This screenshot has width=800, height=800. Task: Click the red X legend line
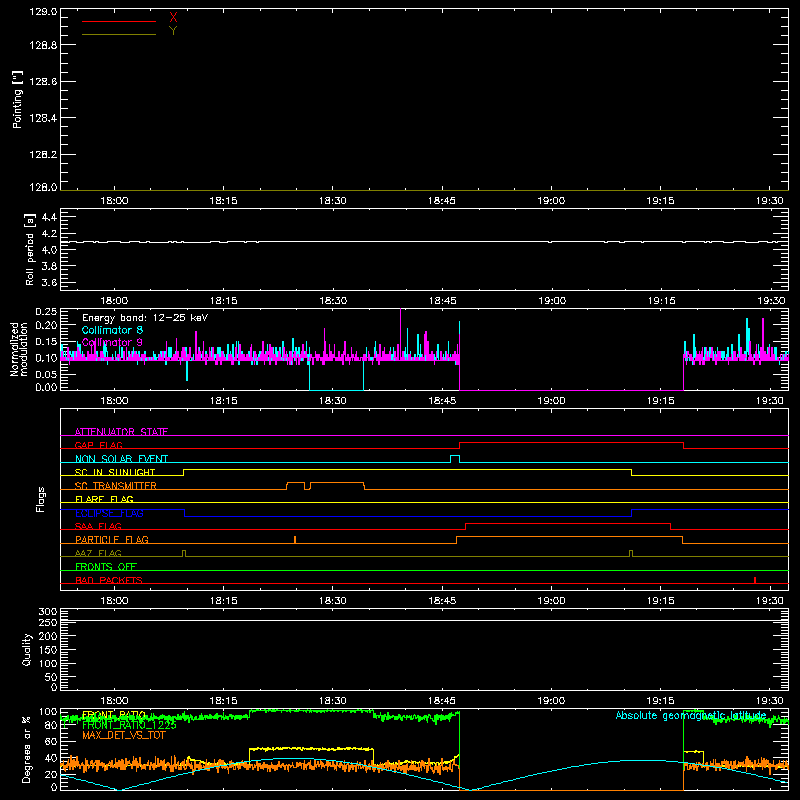119,21
